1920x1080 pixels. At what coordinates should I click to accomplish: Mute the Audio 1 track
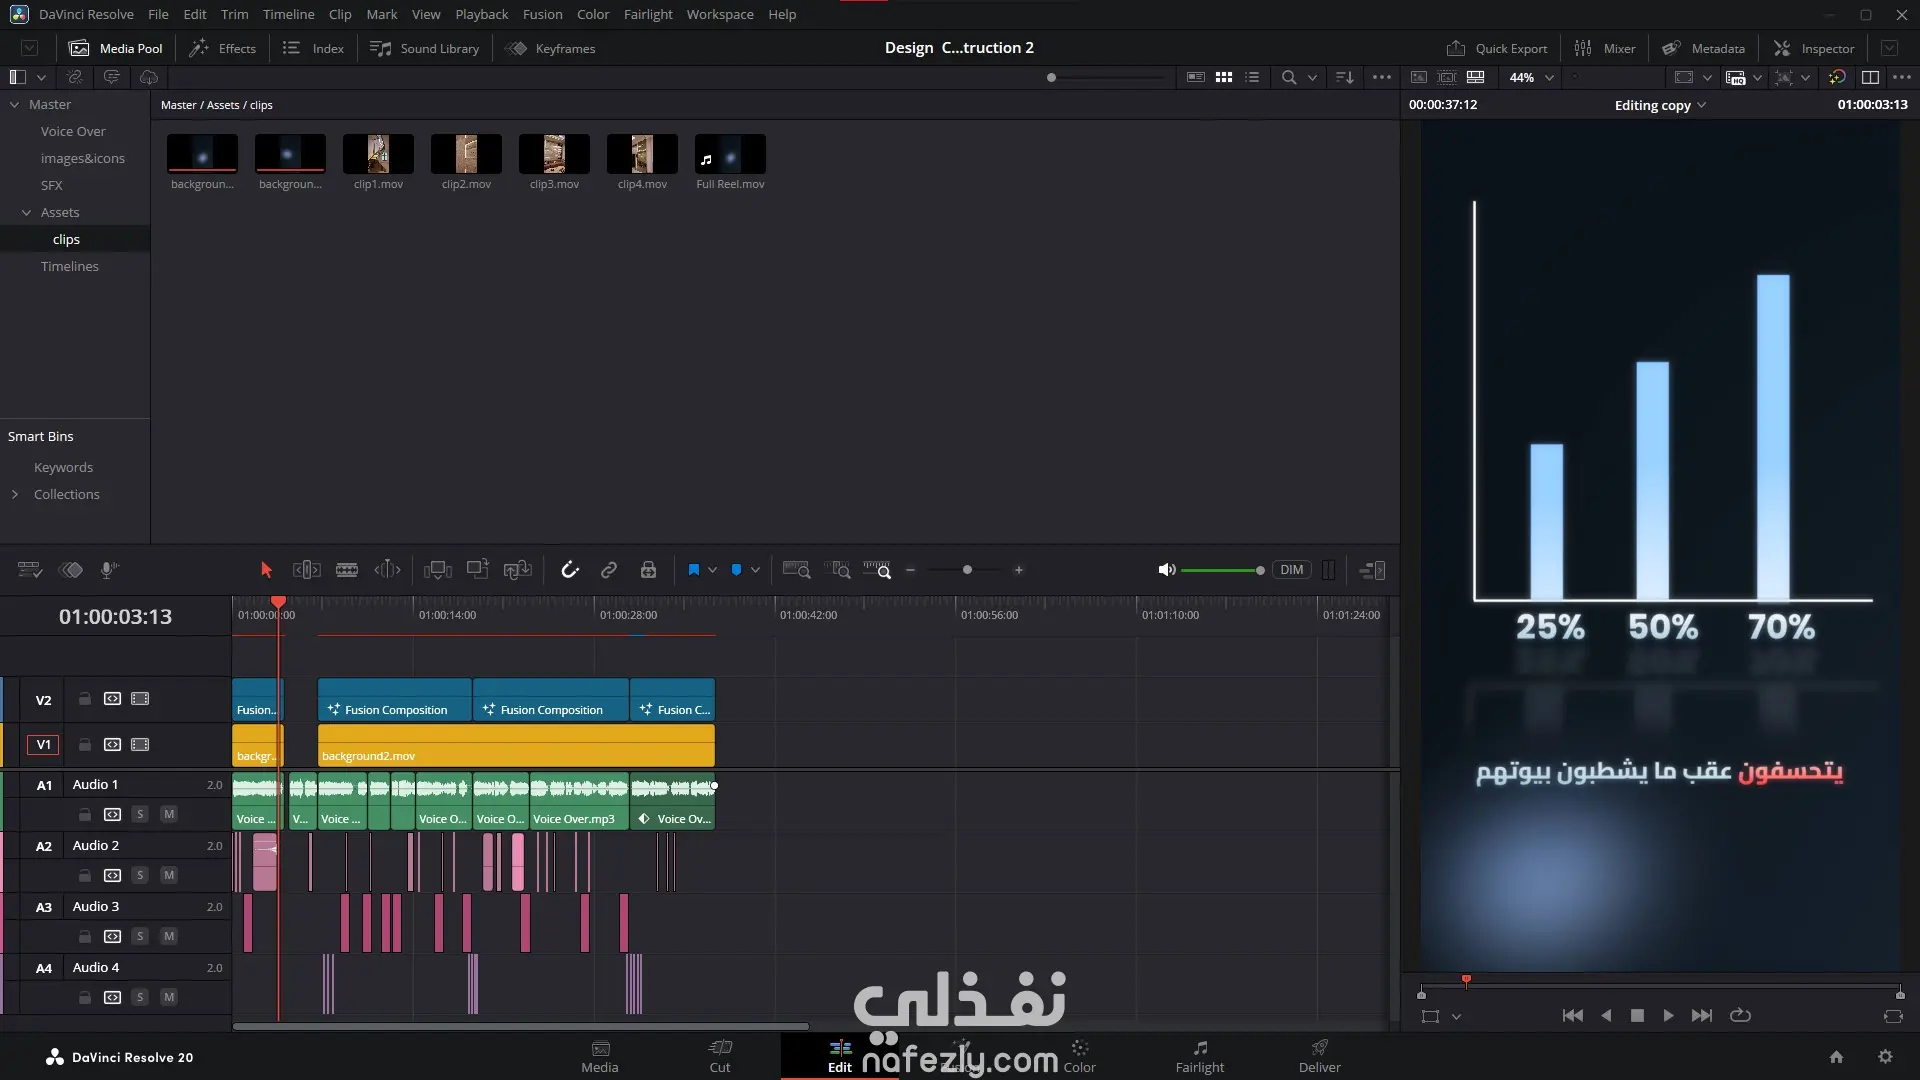coord(169,814)
